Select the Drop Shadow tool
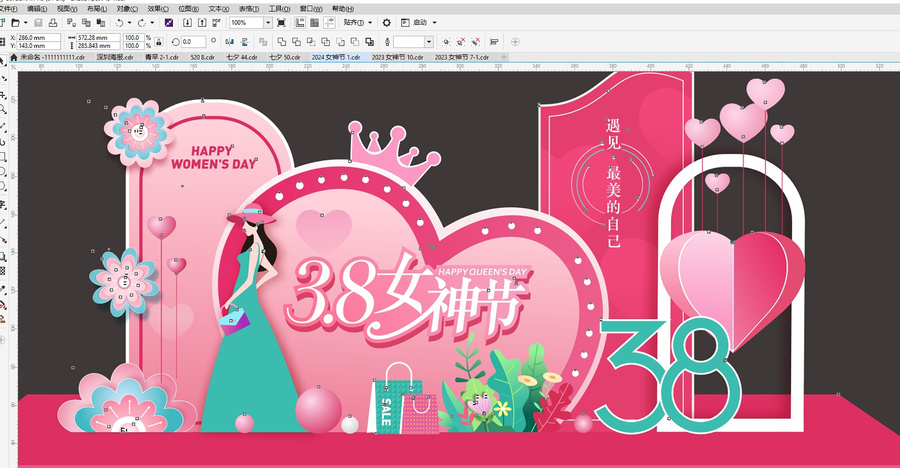The image size is (900, 468). tap(2, 256)
